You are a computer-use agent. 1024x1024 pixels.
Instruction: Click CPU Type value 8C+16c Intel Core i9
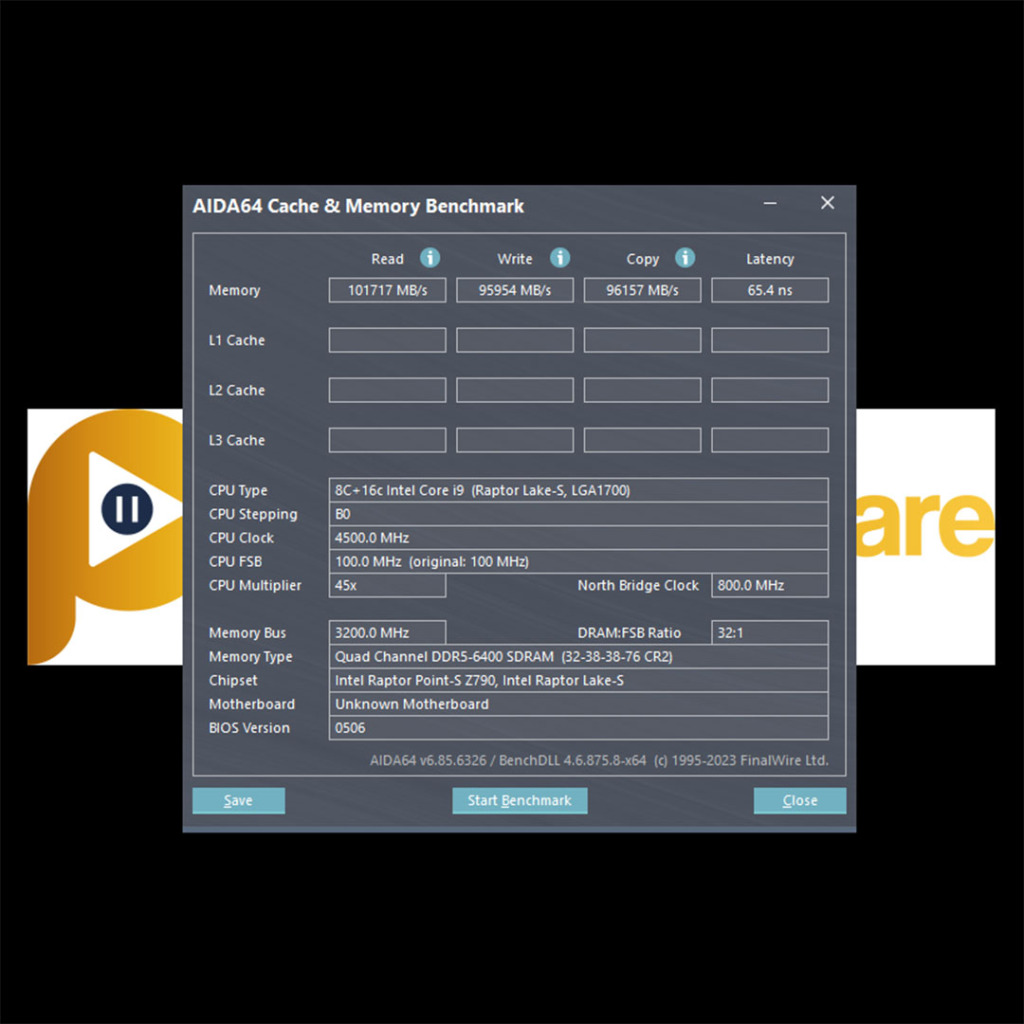click(x=579, y=490)
